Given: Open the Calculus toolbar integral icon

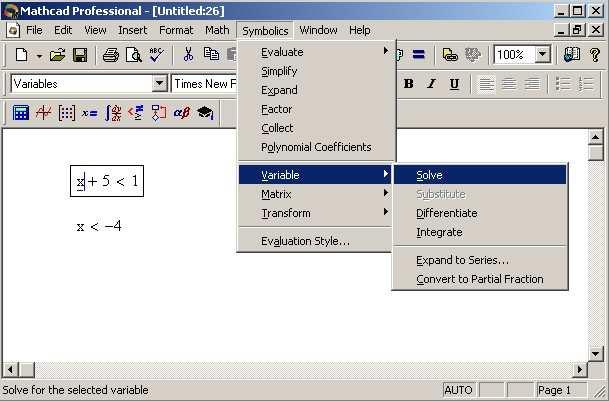Looking at the screenshot, I should click(x=113, y=113).
